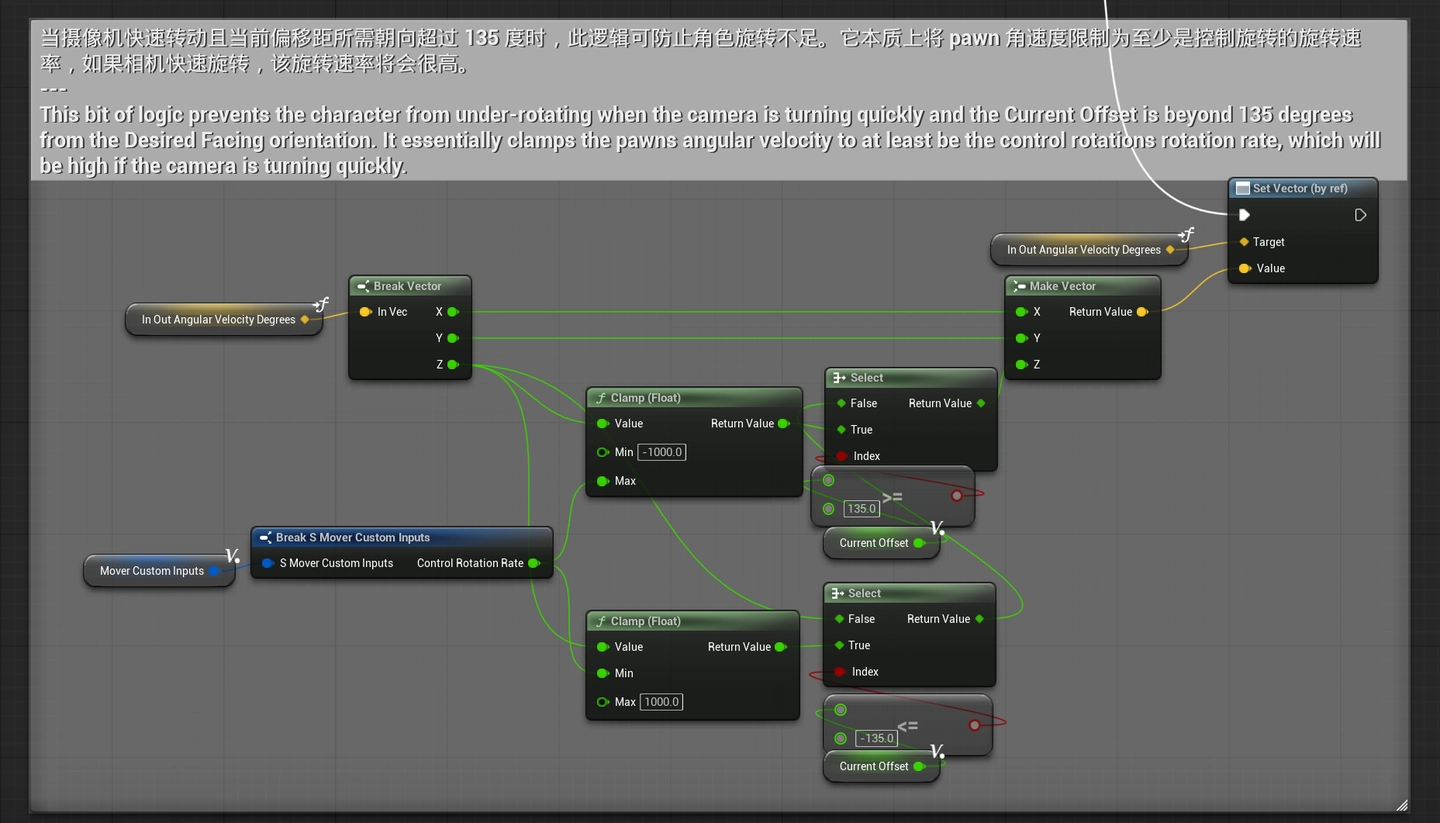Click the In Vec input pin on Break Vector
Screen dimensions: 1440x823
(366, 312)
